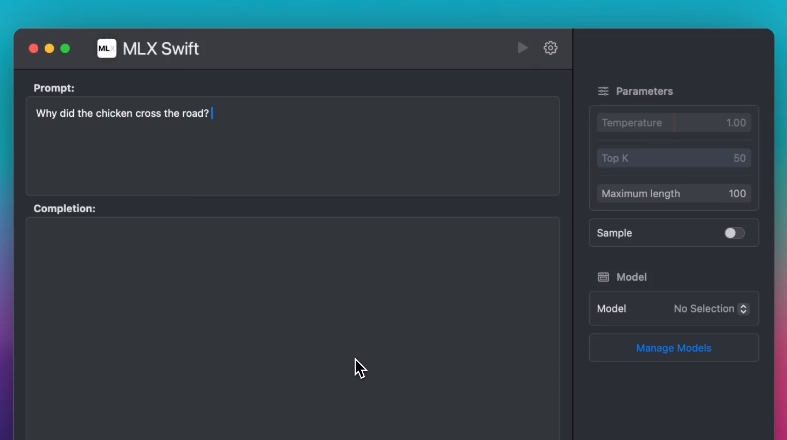The width and height of the screenshot is (787, 440).
Task: Adjust the Temperature slider
Action: [x=673, y=123]
